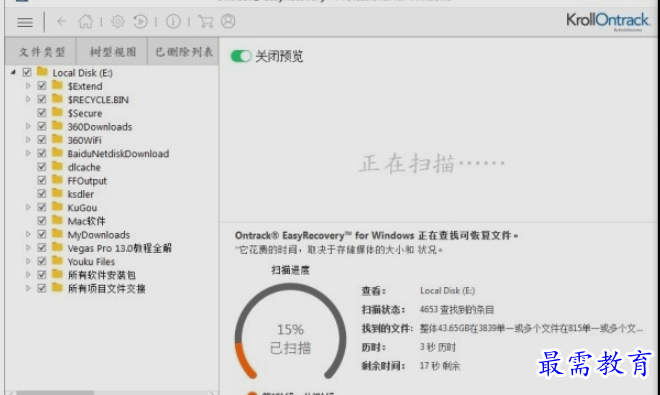Screen dimensions: 660x395
Task: Uncheck the 所有软件安装包 checkbox
Action: pyautogui.click(x=42, y=275)
